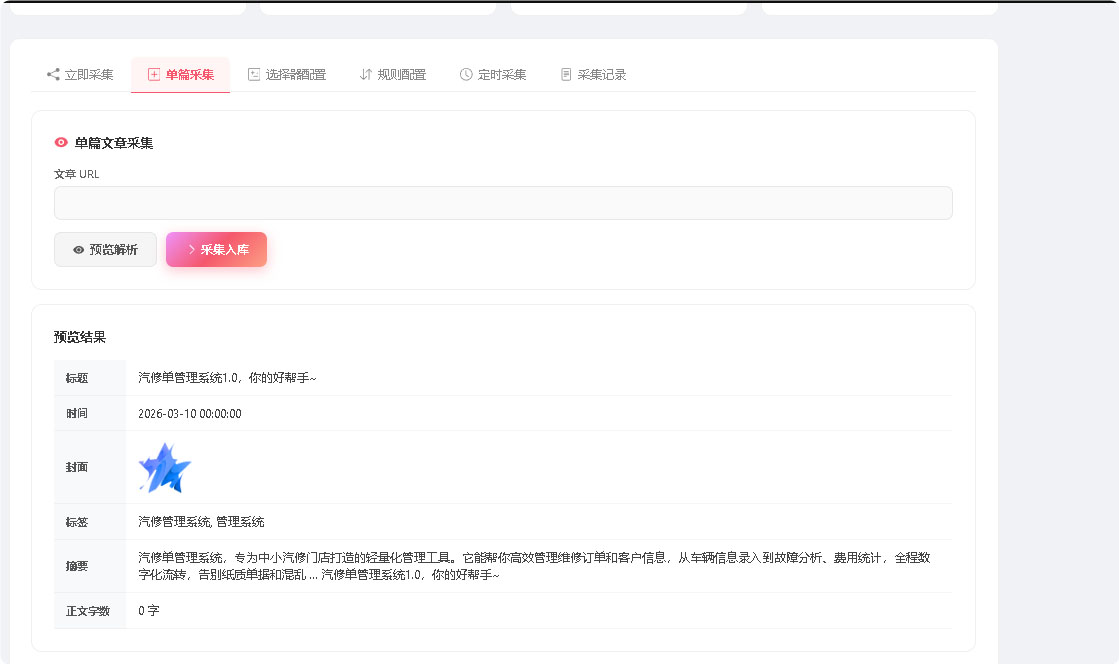The height and width of the screenshot is (664, 1119).
Task: Go to 定时采集 tab
Action: [x=492, y=74]
